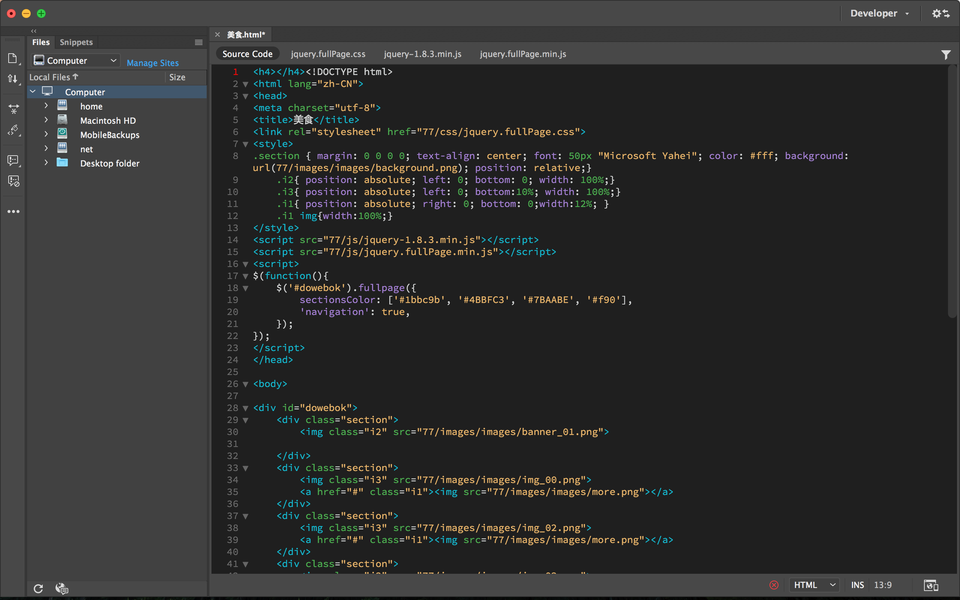
Task: Click the red line number 1
Action: [235, 72]
